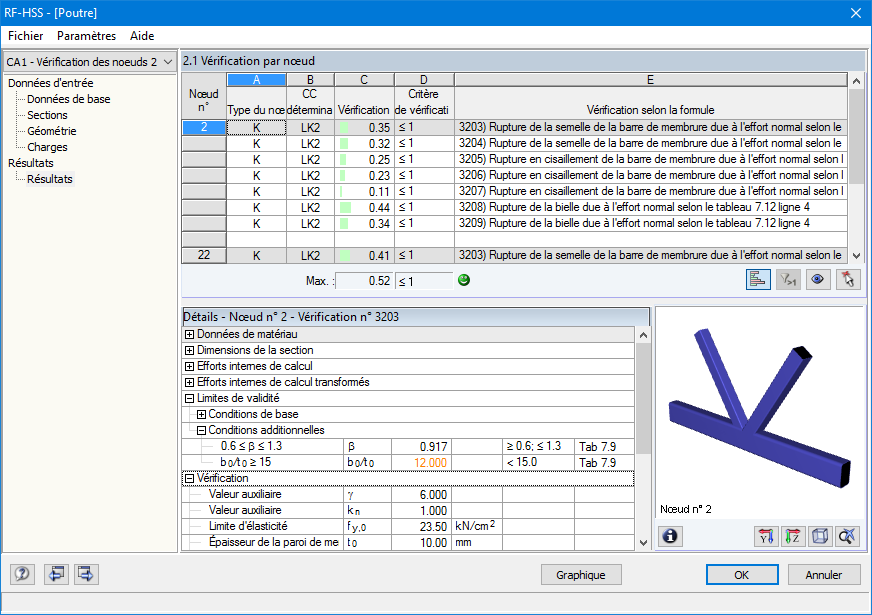
Task: Open the Fichier menu
Action: [26, 36]
